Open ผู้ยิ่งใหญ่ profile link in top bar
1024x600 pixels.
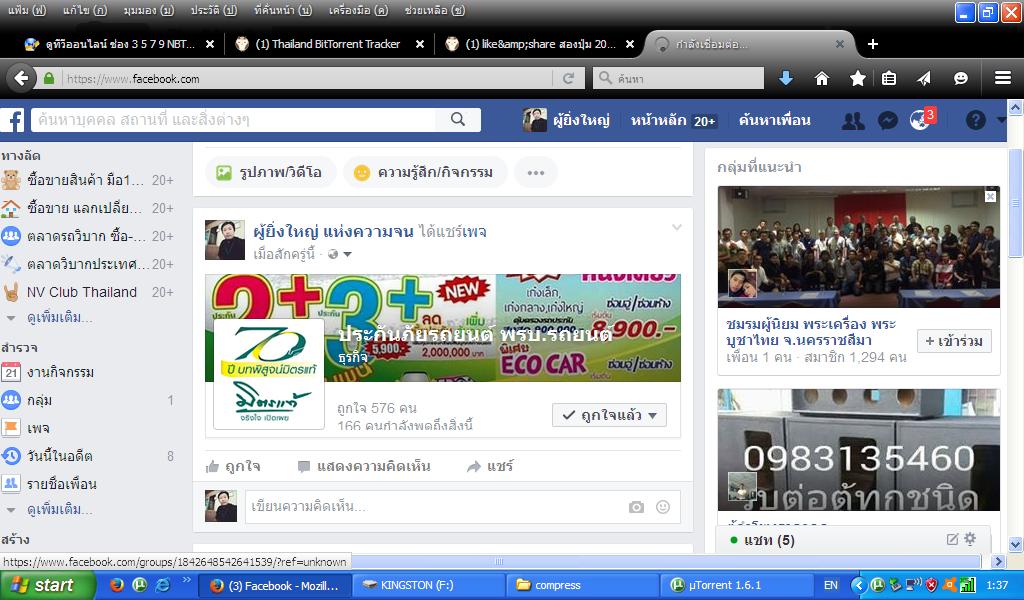[566, 120]
